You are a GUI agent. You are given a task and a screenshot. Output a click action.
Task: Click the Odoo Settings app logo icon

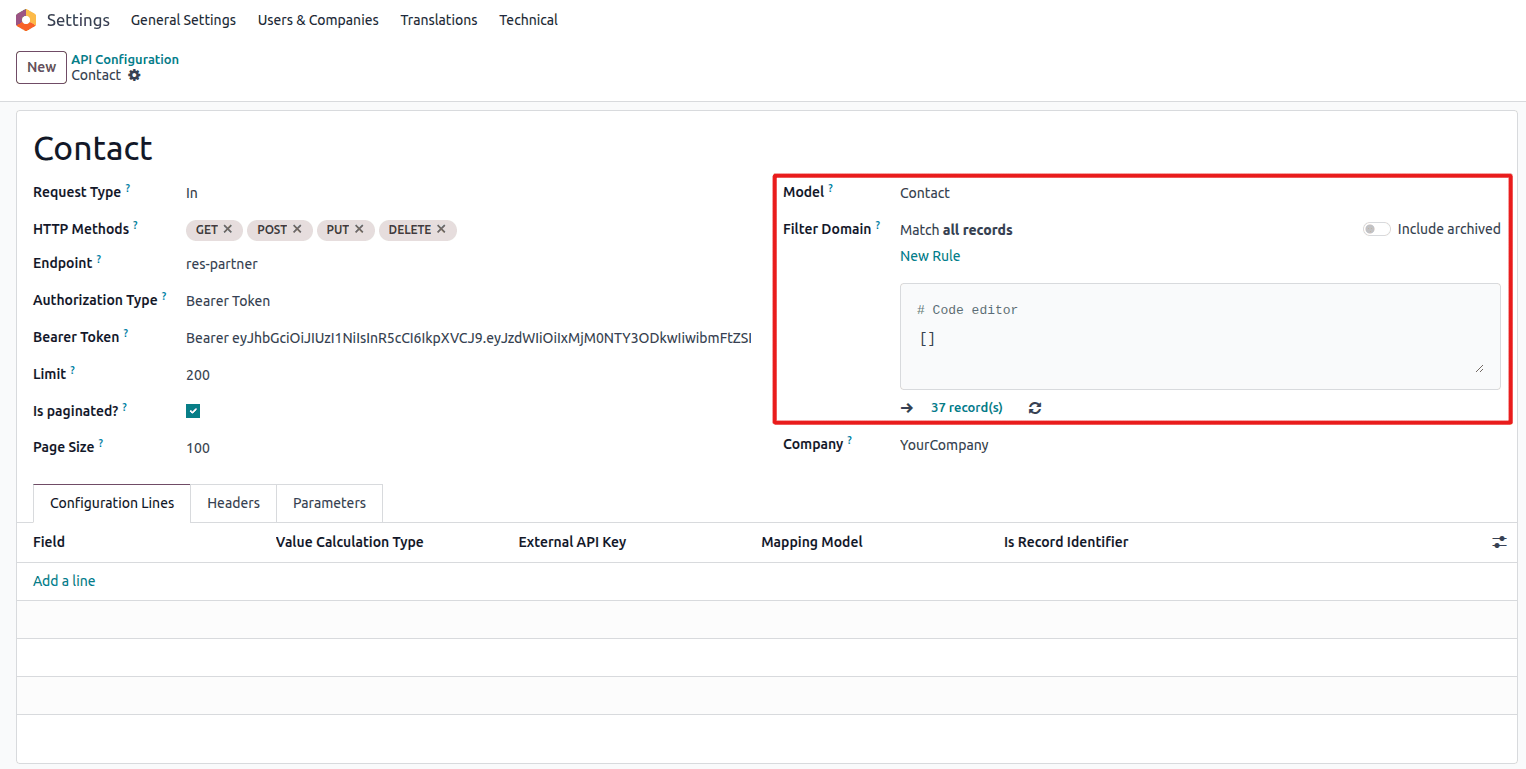26,20
